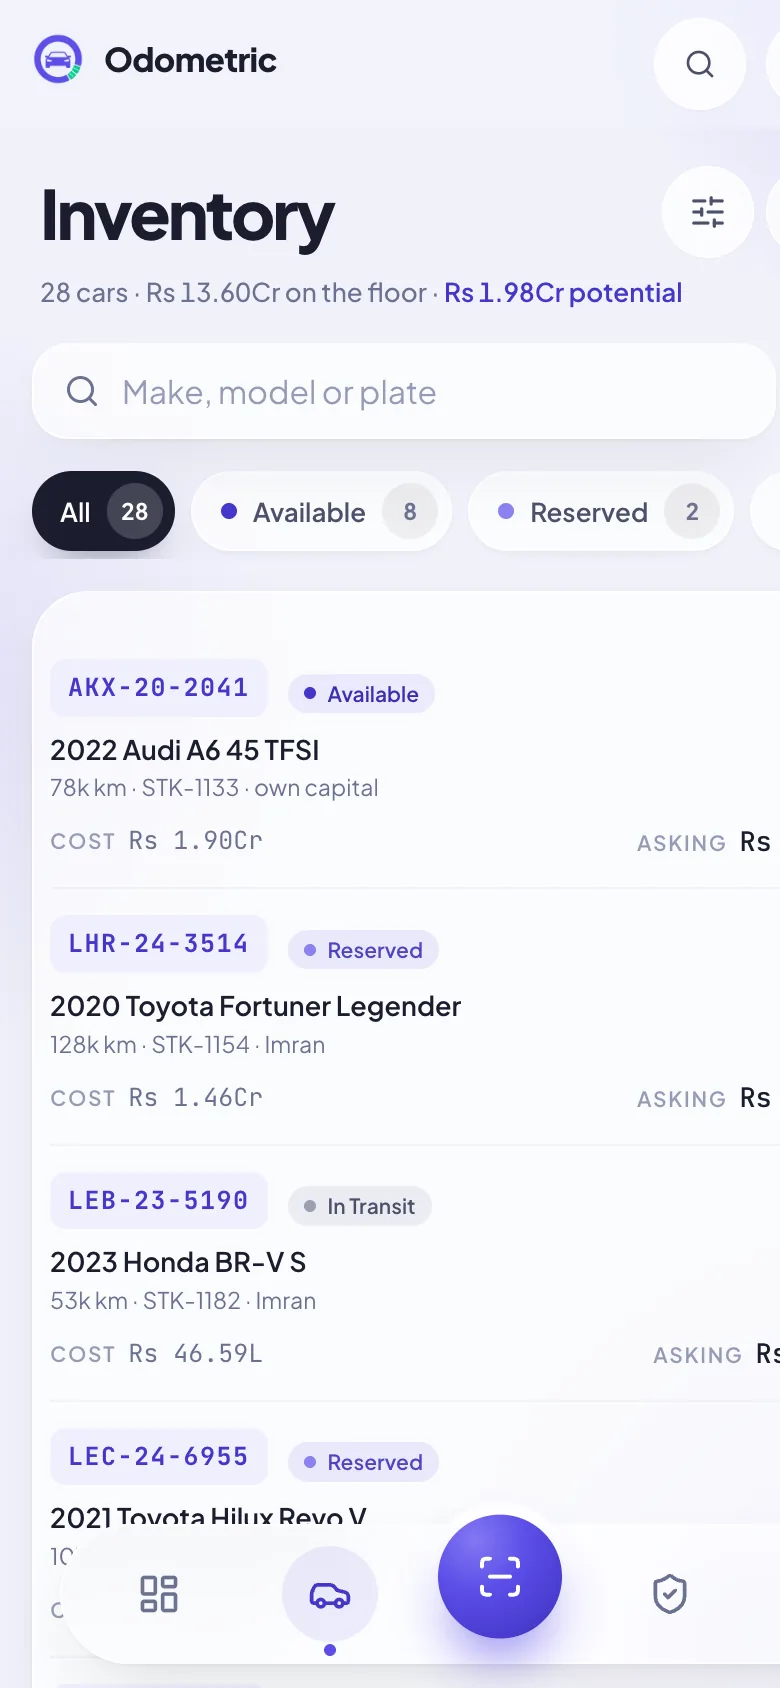Filter by Reserved cars chip
This screenshot has width=780, height=1688.
click(x=601, y=511)
